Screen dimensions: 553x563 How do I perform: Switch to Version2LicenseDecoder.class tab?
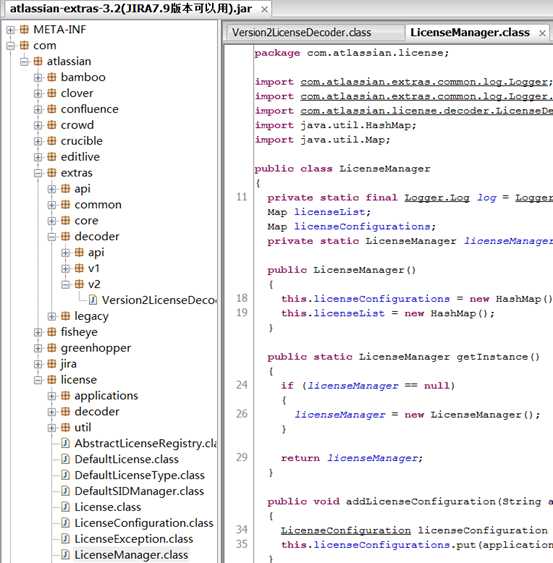tap(301, 33)
